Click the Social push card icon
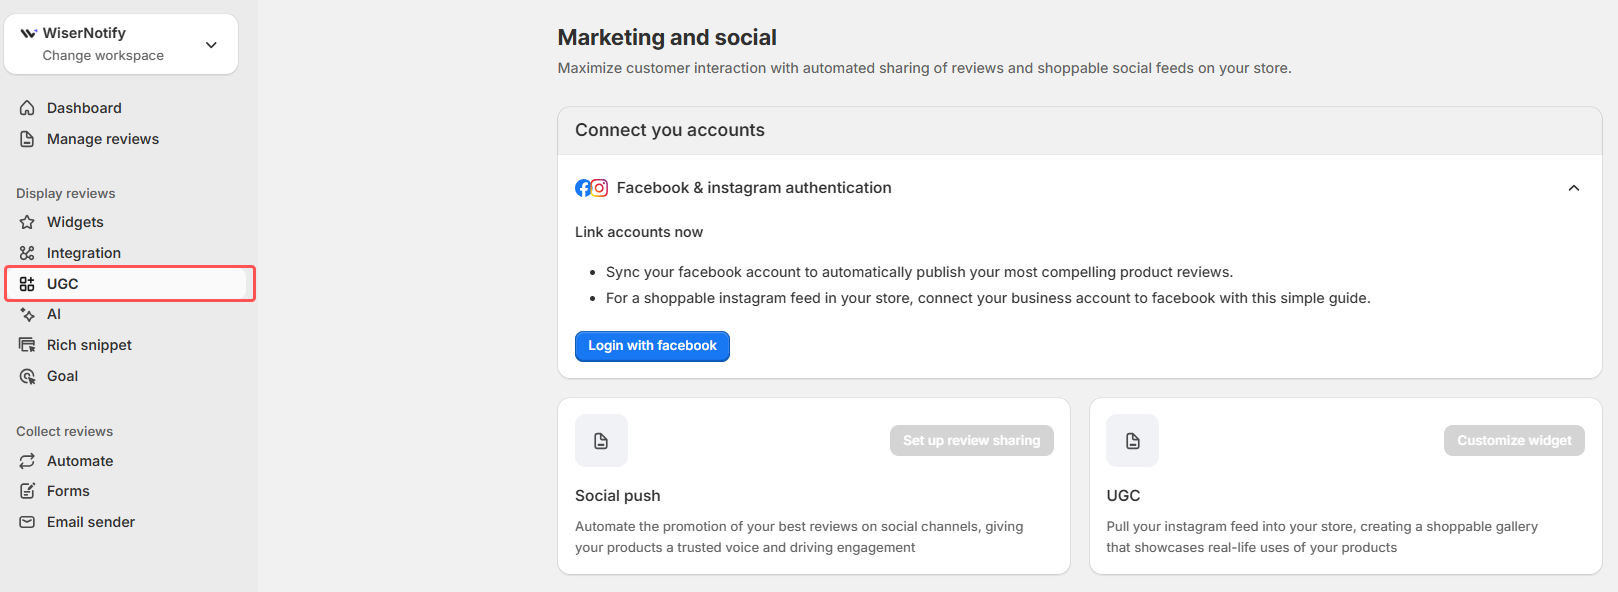This screenshot has height=592, width=1618. point(601,441)
